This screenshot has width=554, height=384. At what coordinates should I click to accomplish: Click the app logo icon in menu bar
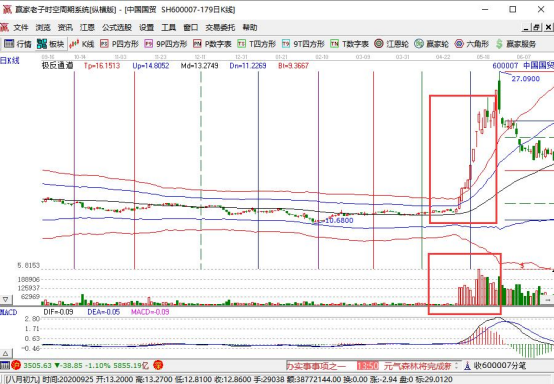[4, 28]
